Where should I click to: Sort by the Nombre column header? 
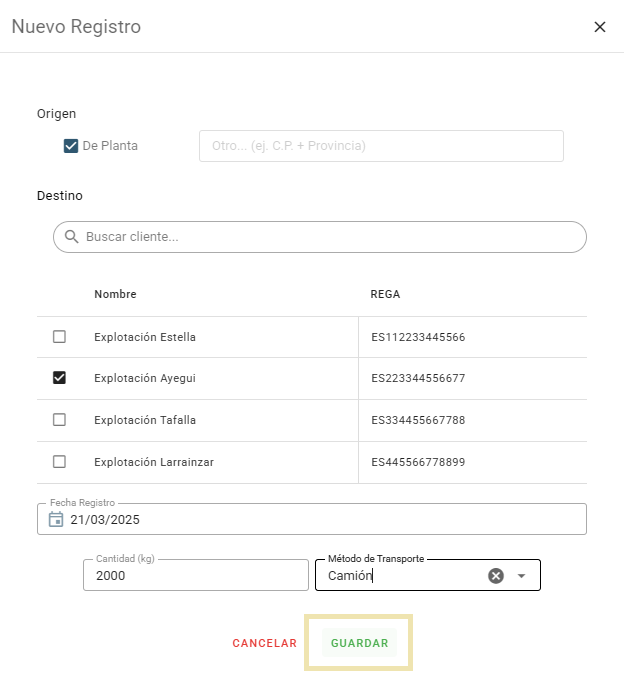[x=115, y=294]
